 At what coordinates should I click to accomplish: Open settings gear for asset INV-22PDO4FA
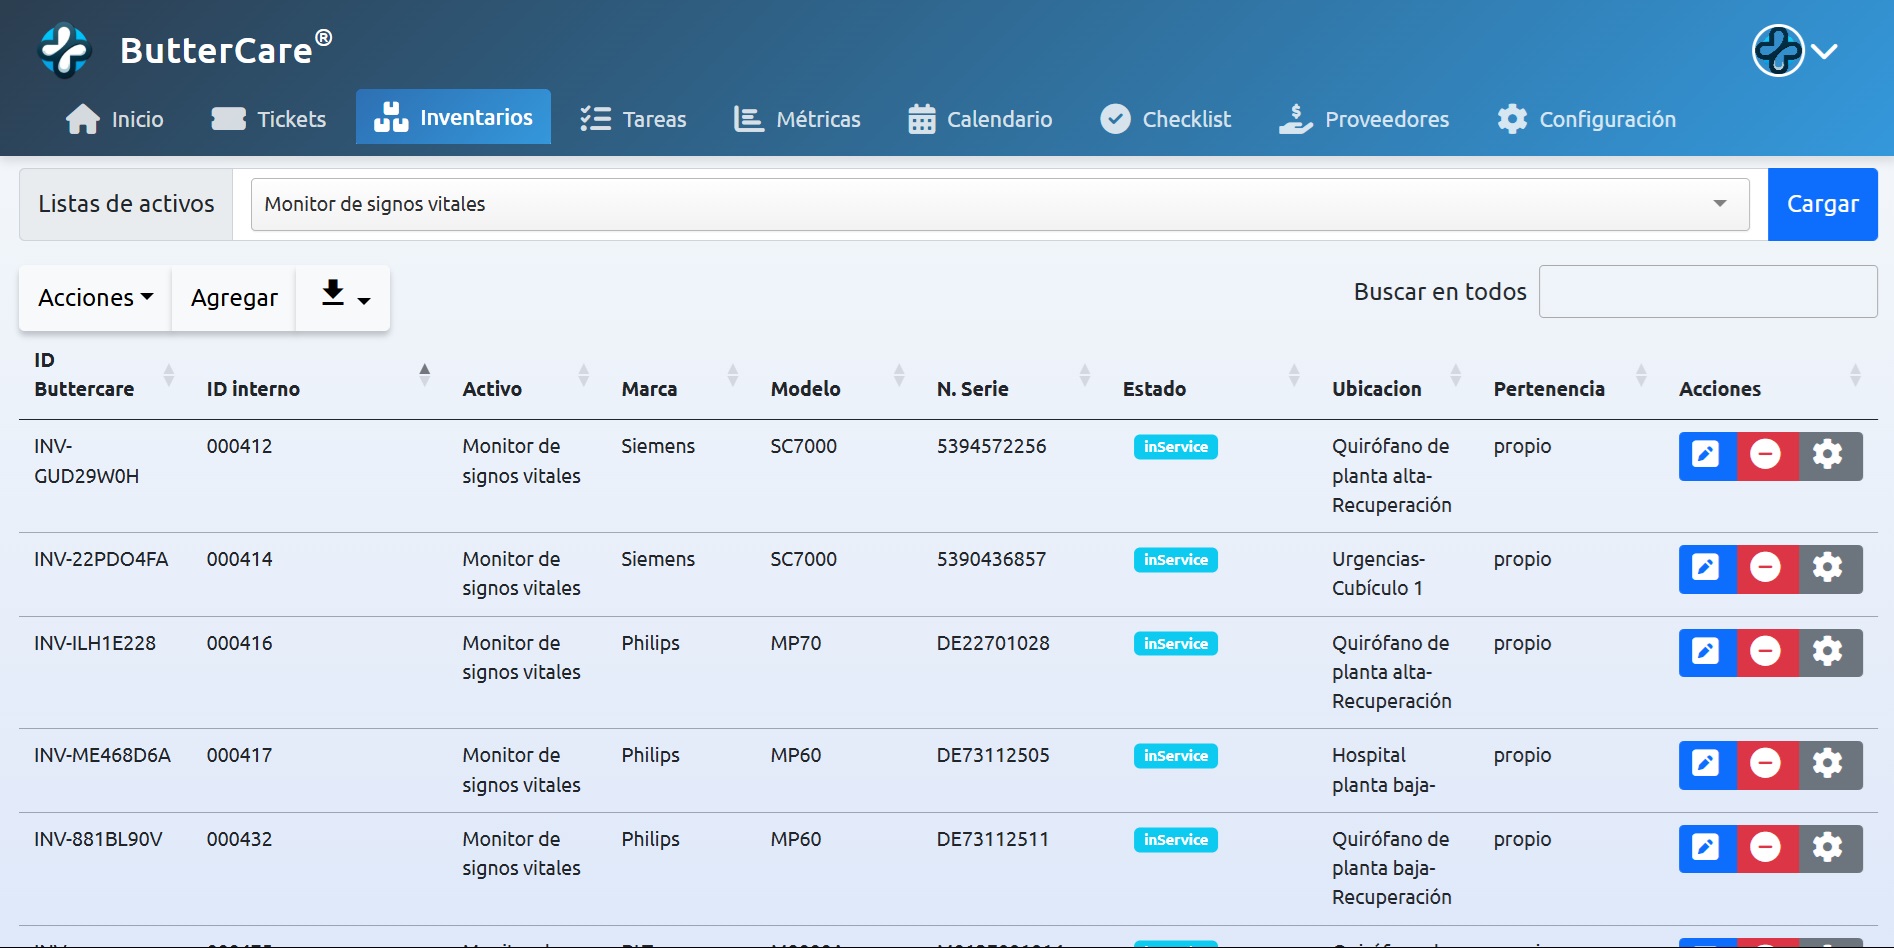(1828, 568)
